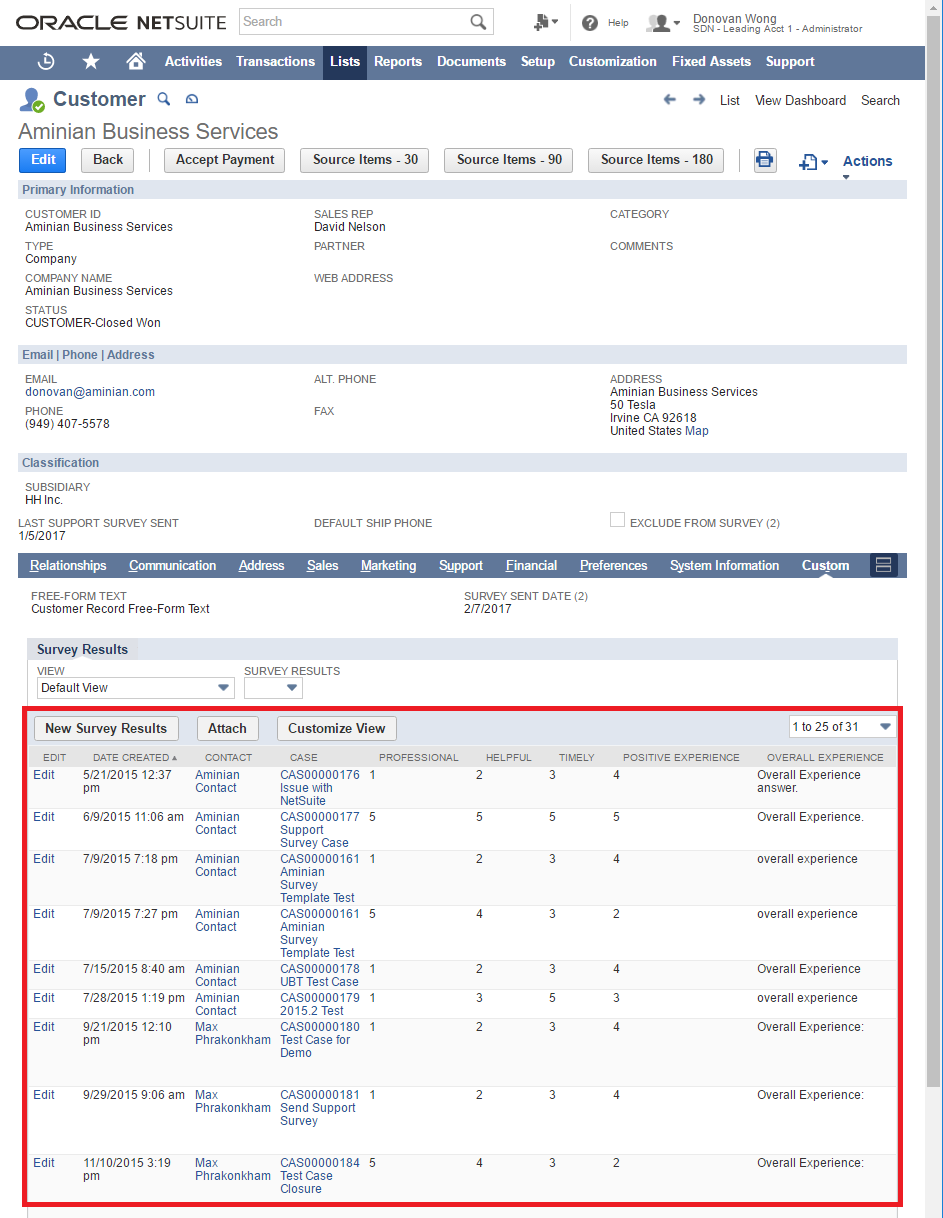Click the Source Items - 180 button
The width and height of the screenshot is (943, 1218).
click(657, 160)
